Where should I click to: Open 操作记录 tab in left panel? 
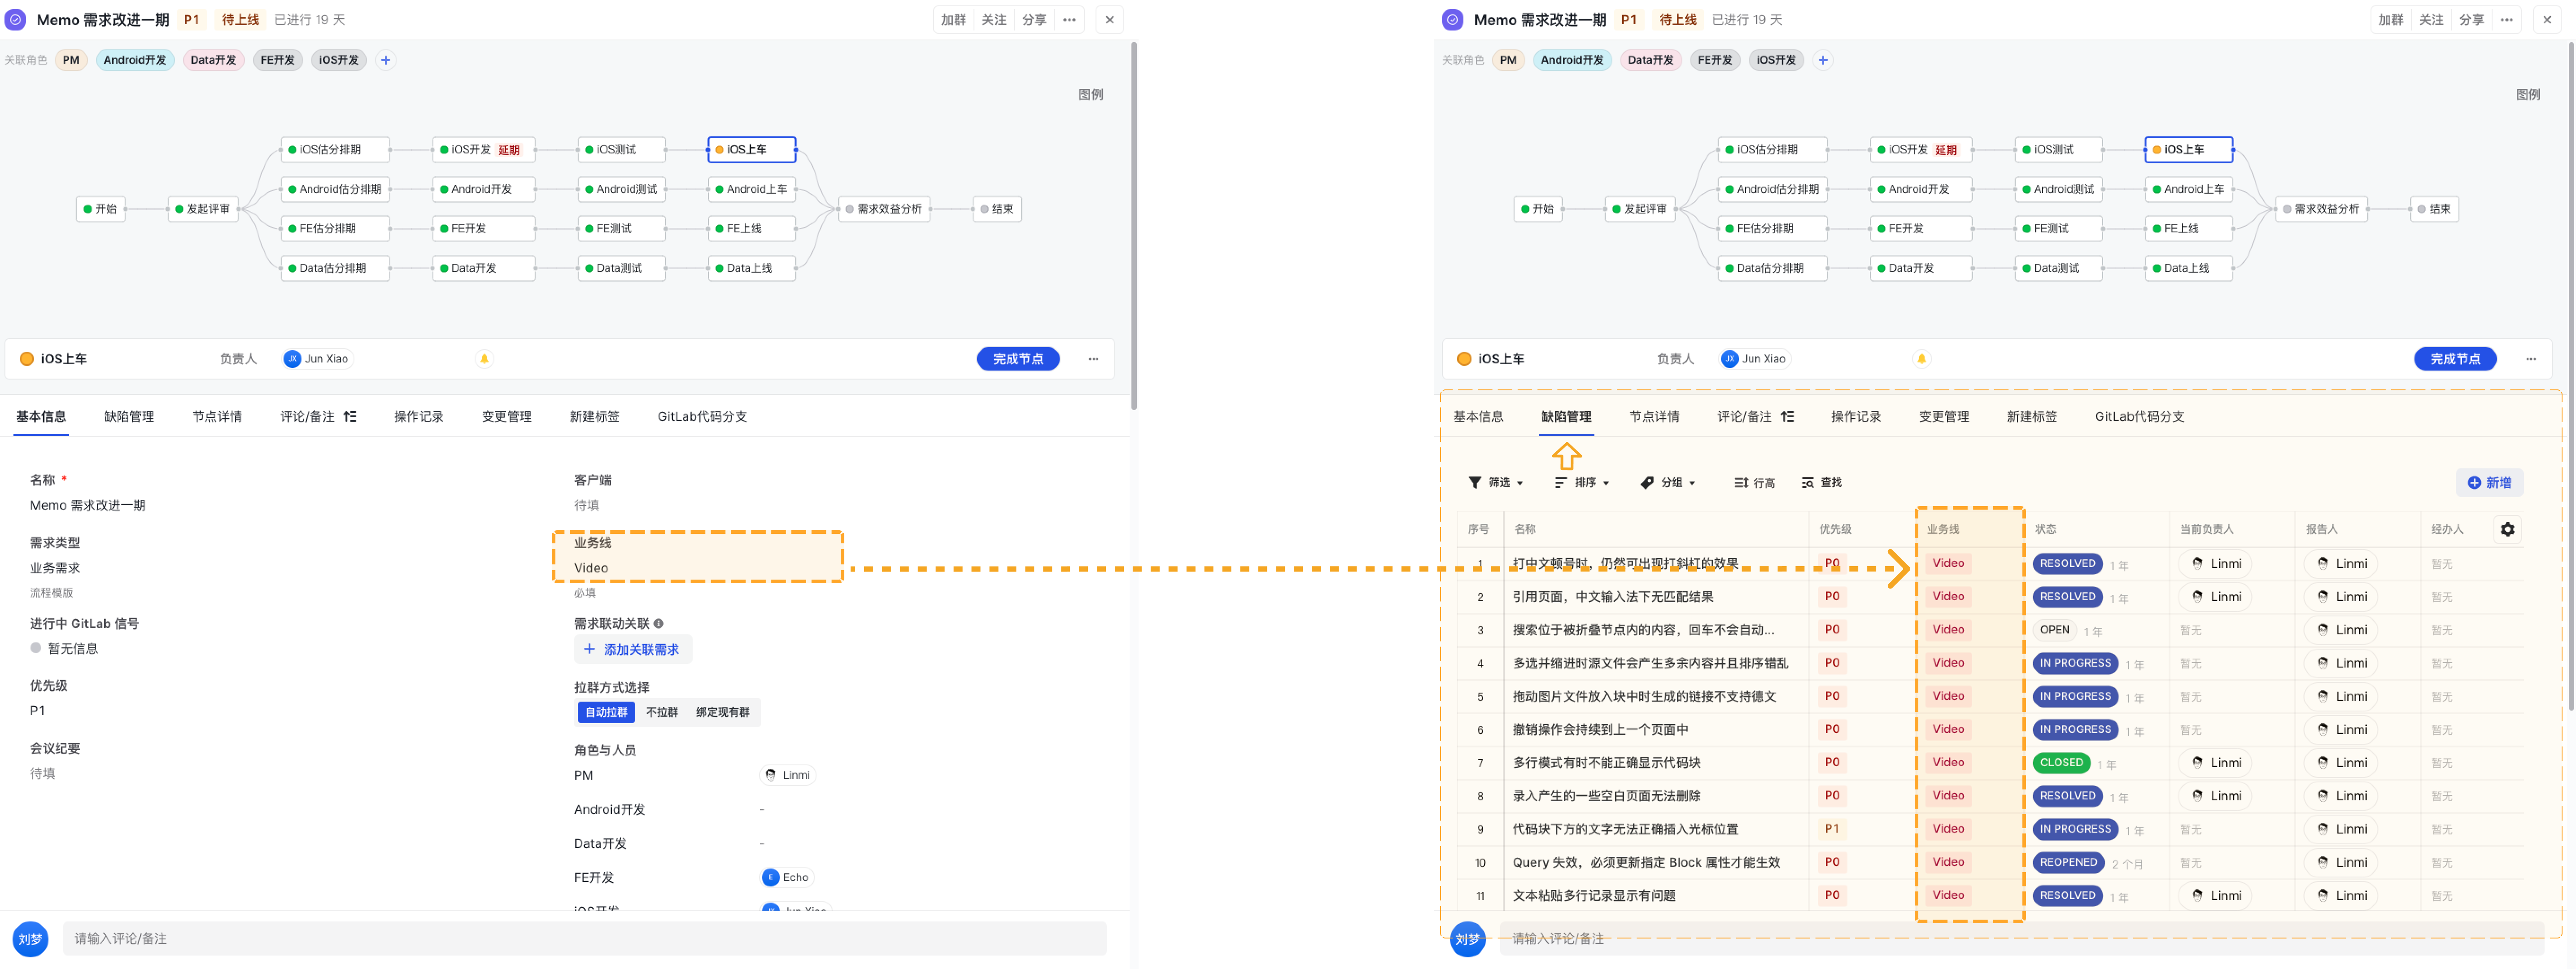[x=418, y=417]
